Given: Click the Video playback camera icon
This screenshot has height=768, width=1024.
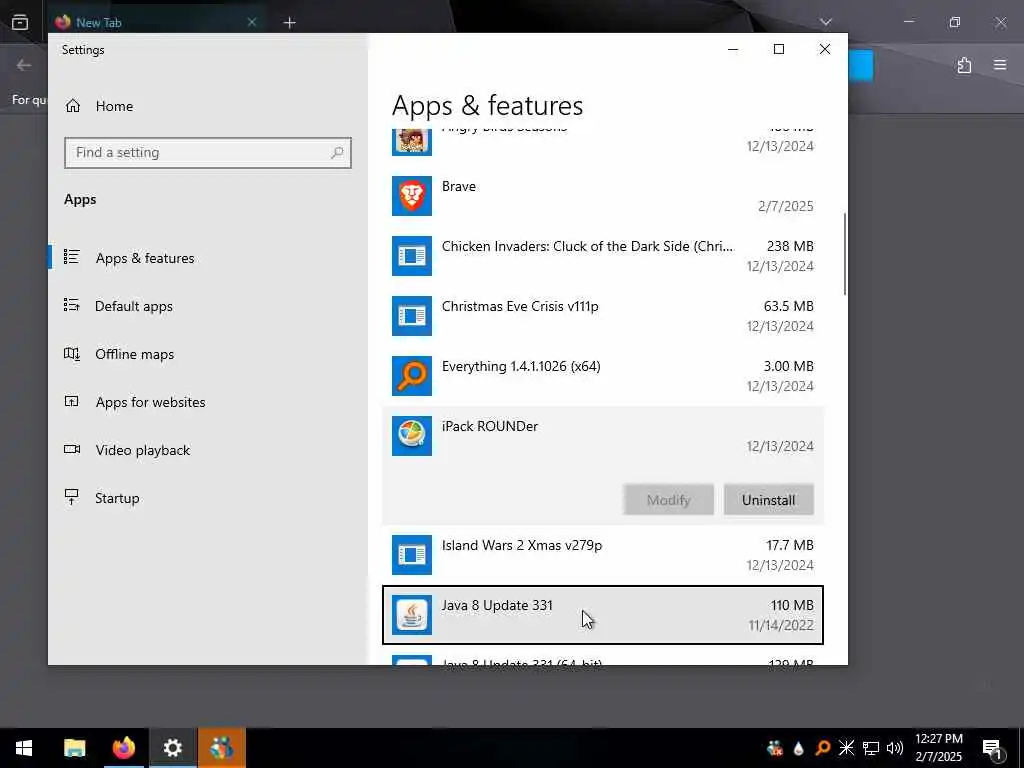Looking at the screenshot, I should click(x=72, y=449).
